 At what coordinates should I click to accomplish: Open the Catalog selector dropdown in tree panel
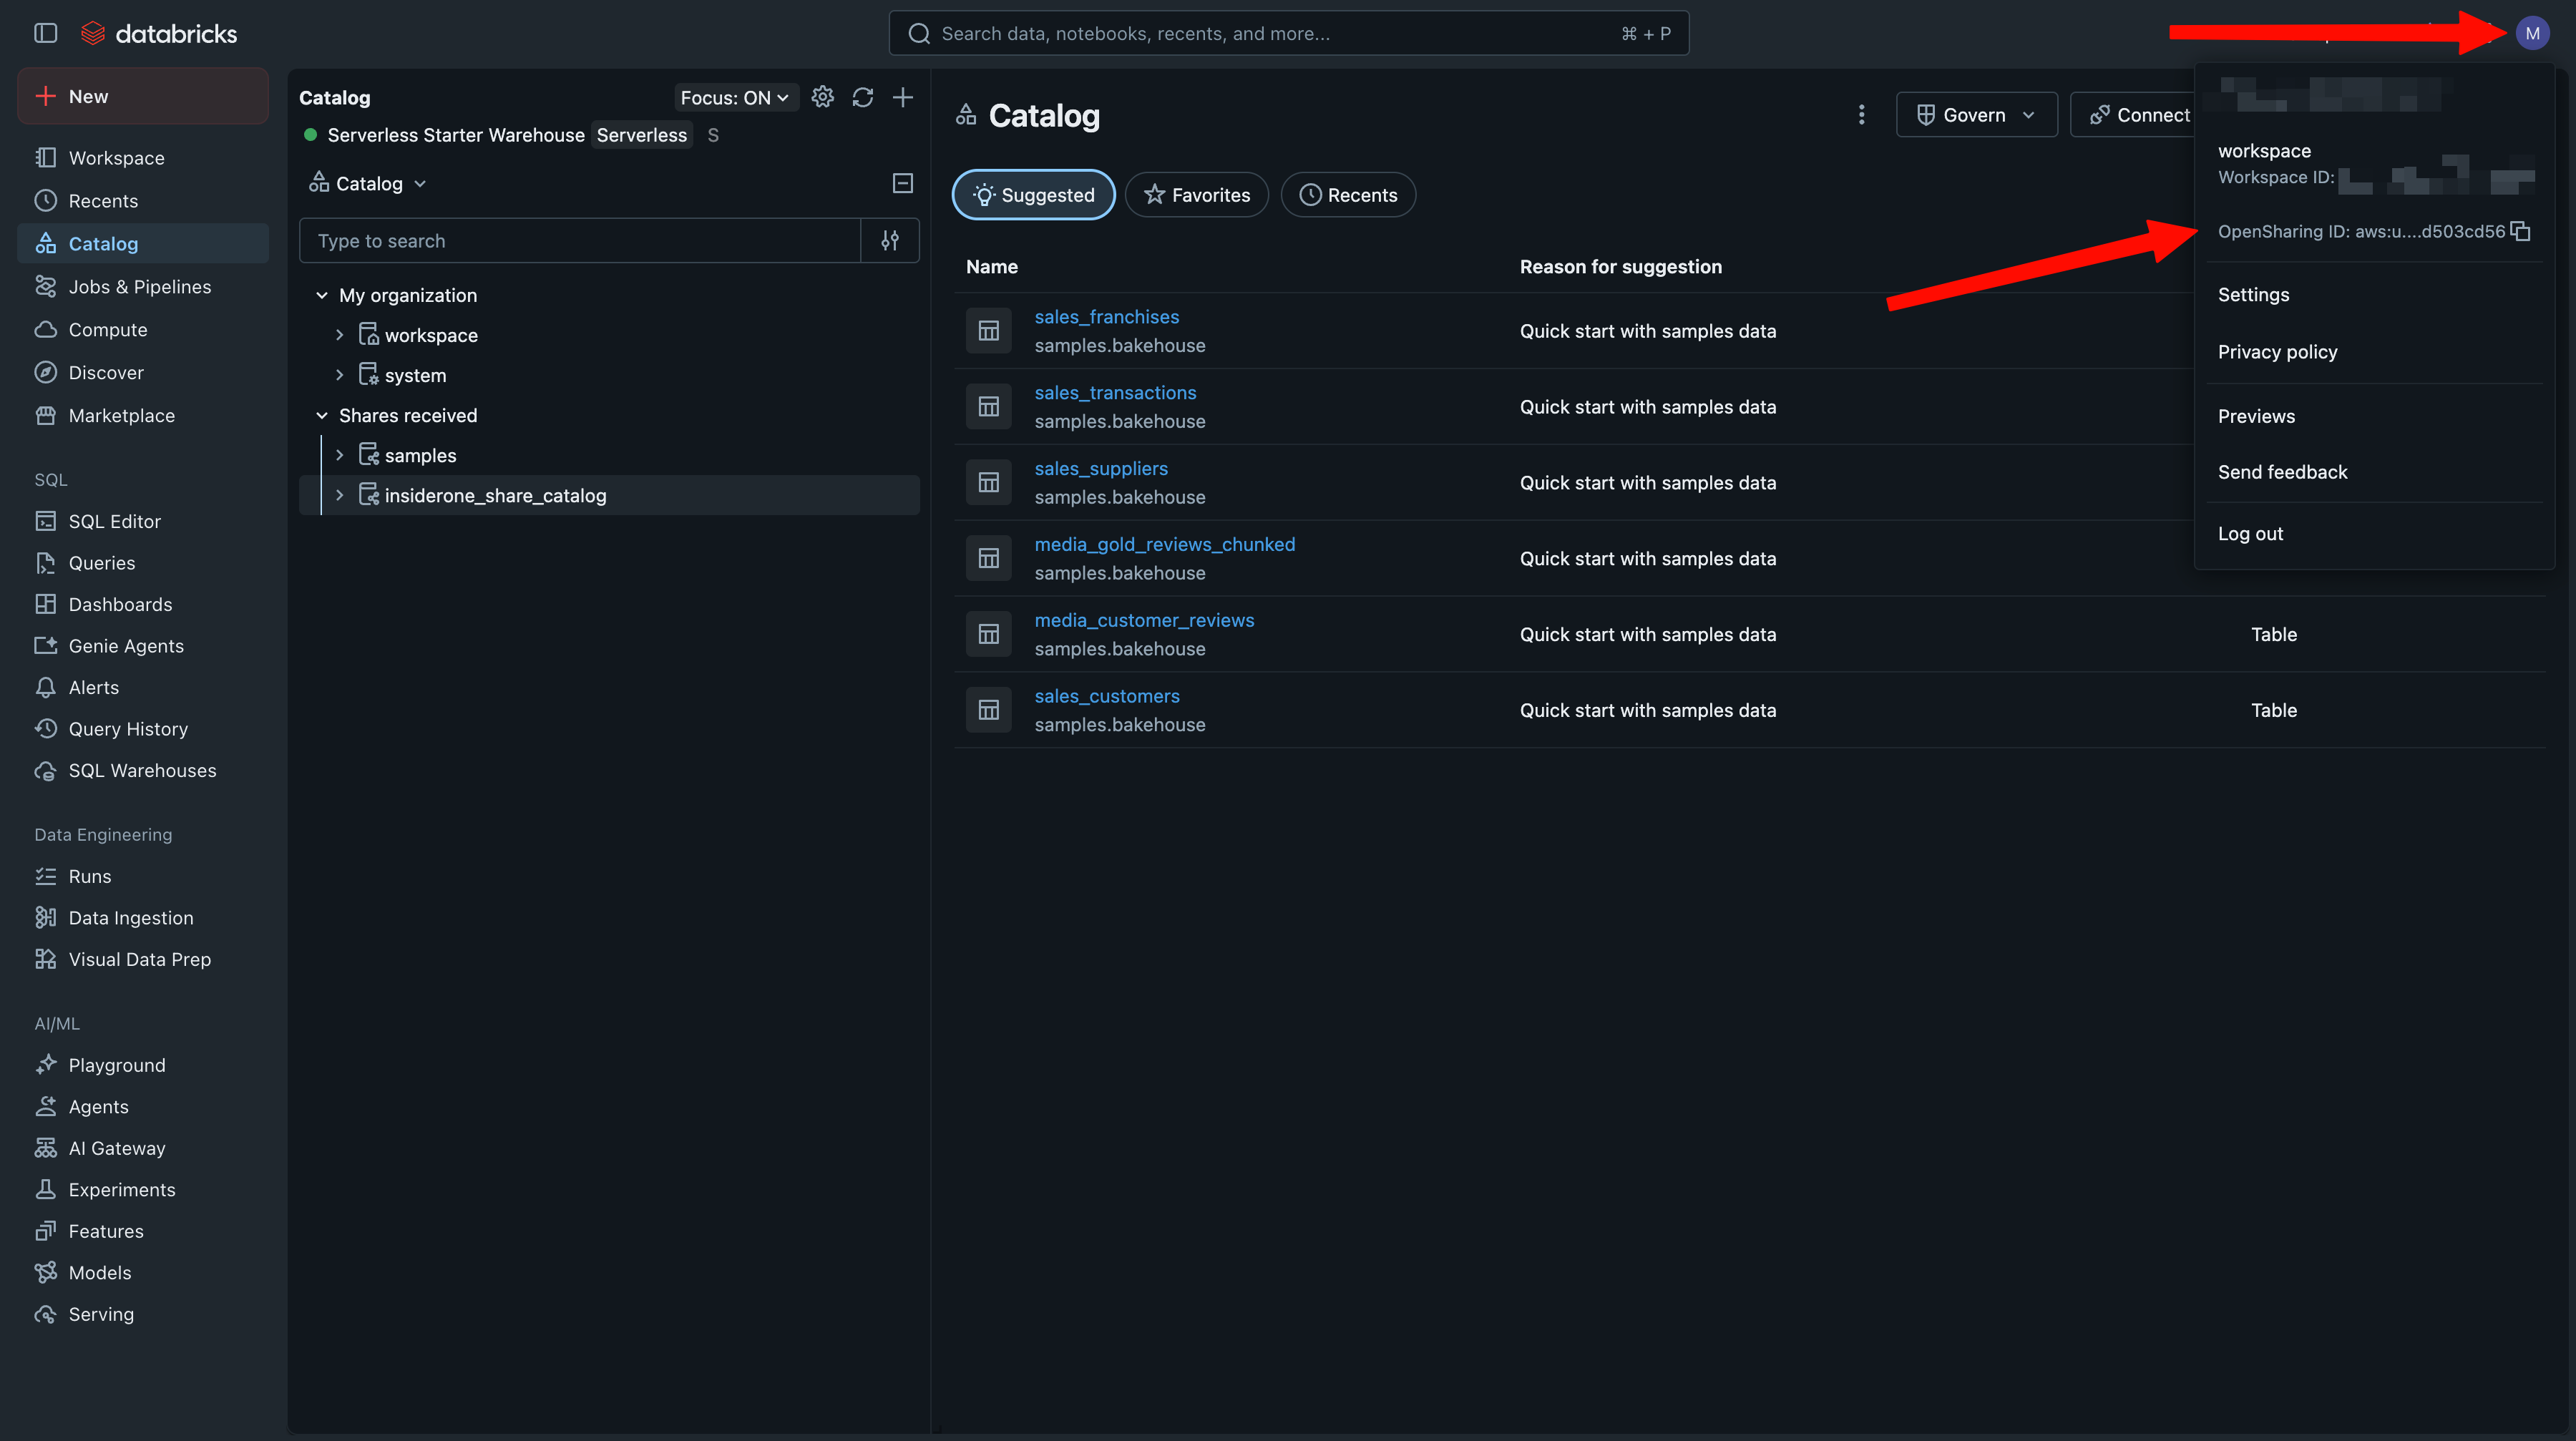[x=368, y=183]
